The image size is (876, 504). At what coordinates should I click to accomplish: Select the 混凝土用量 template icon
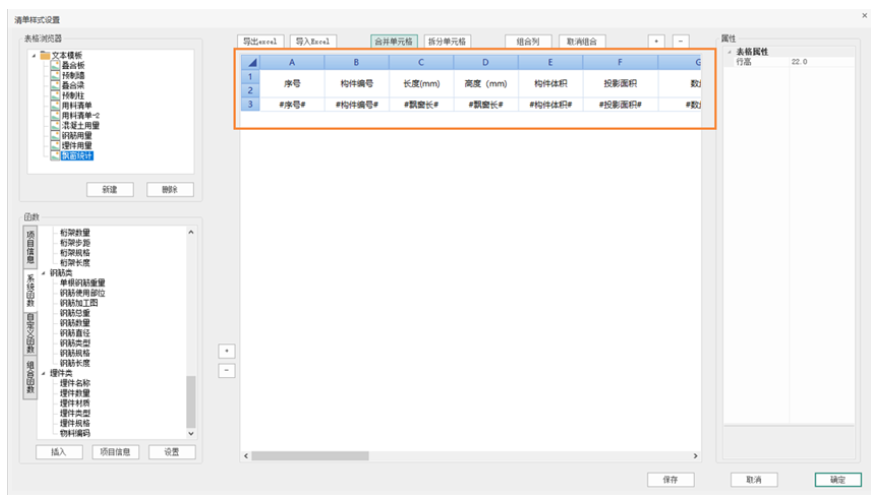click(x=54, y=125)
